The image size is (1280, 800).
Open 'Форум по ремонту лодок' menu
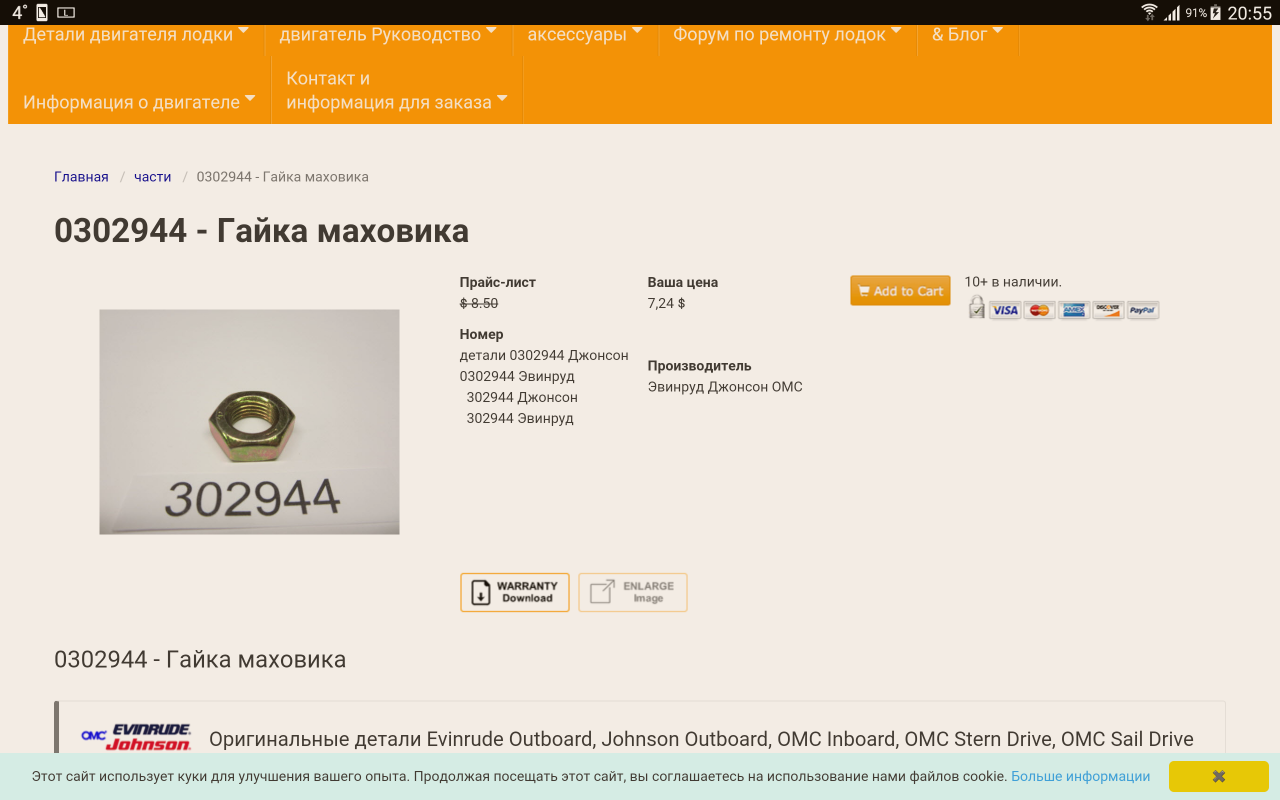coord(787,35)
